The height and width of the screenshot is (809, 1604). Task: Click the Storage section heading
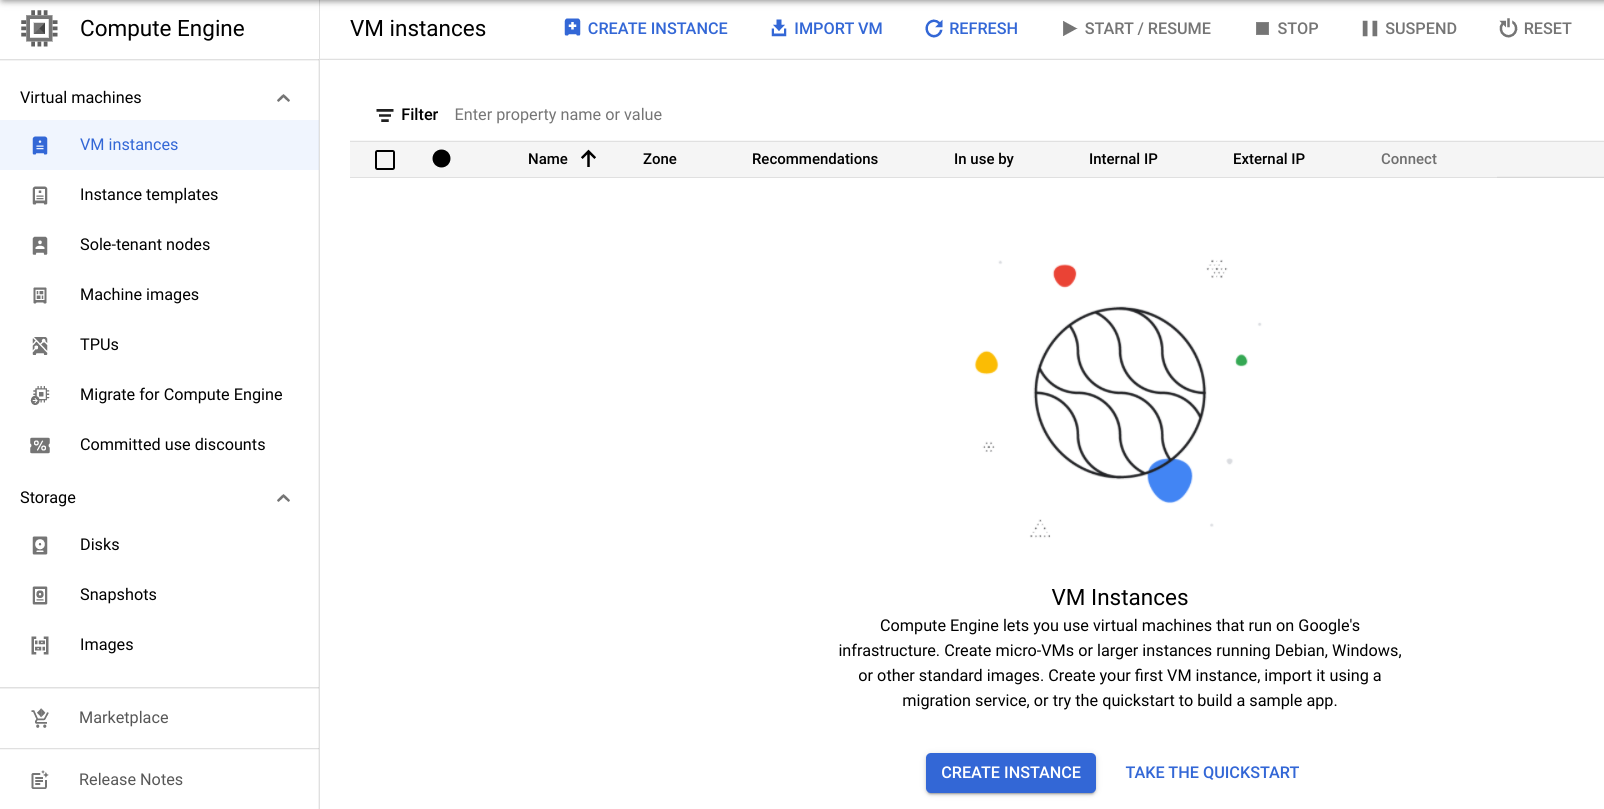click(x=48, y=498)
